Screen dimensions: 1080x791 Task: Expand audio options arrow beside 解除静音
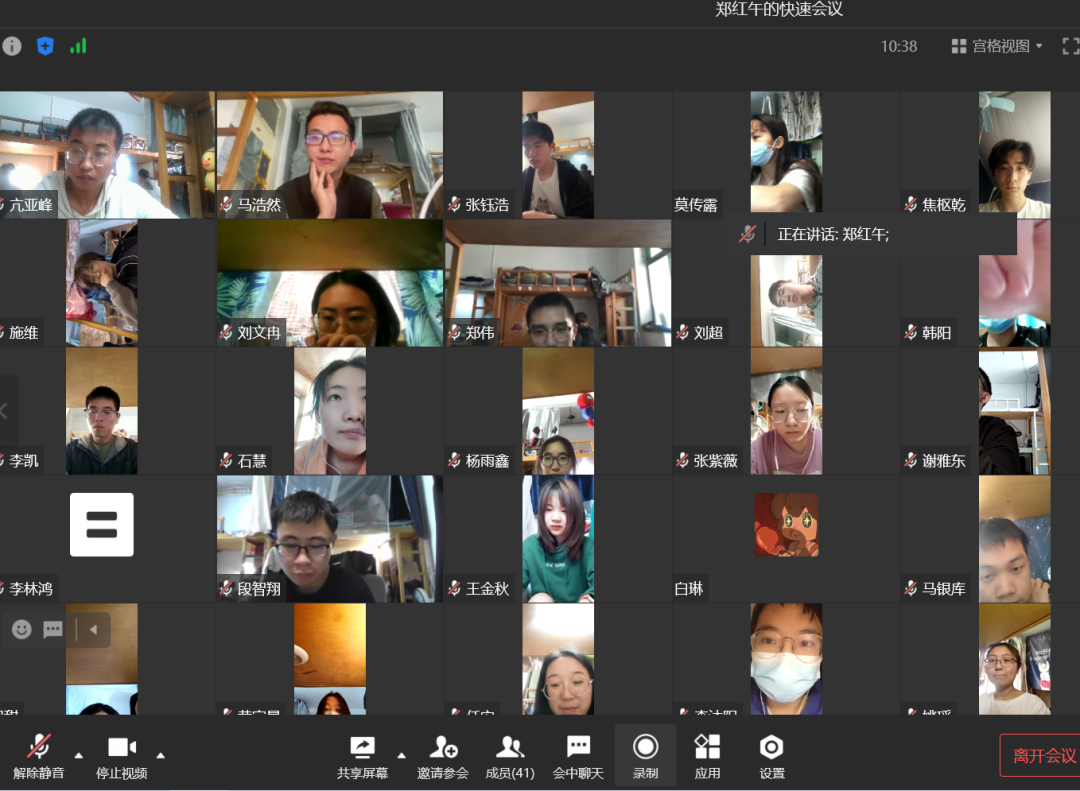(x=79, y=755)
